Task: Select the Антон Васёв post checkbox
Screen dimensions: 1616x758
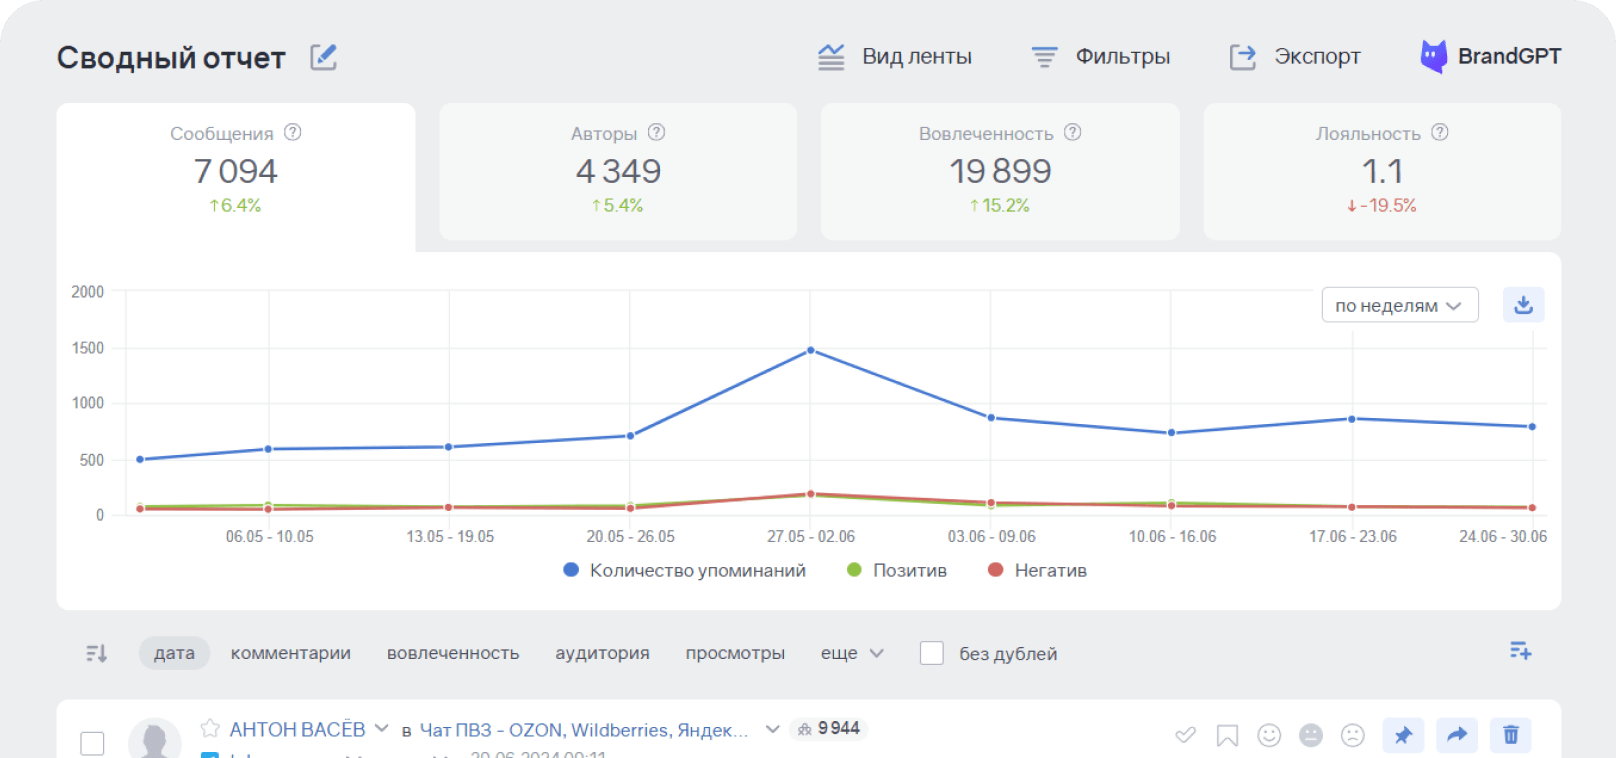Action: [92, 743]
